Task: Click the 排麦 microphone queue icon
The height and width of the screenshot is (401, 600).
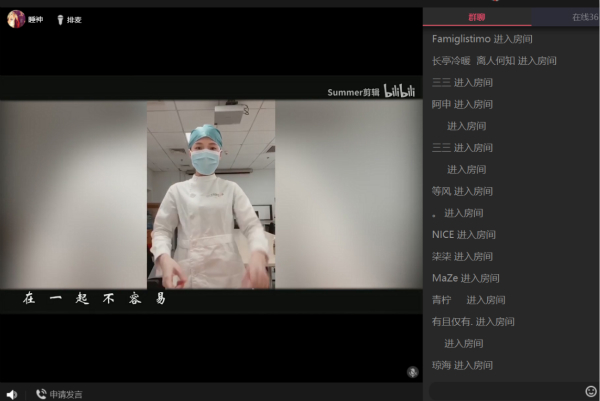Action: 60,19
